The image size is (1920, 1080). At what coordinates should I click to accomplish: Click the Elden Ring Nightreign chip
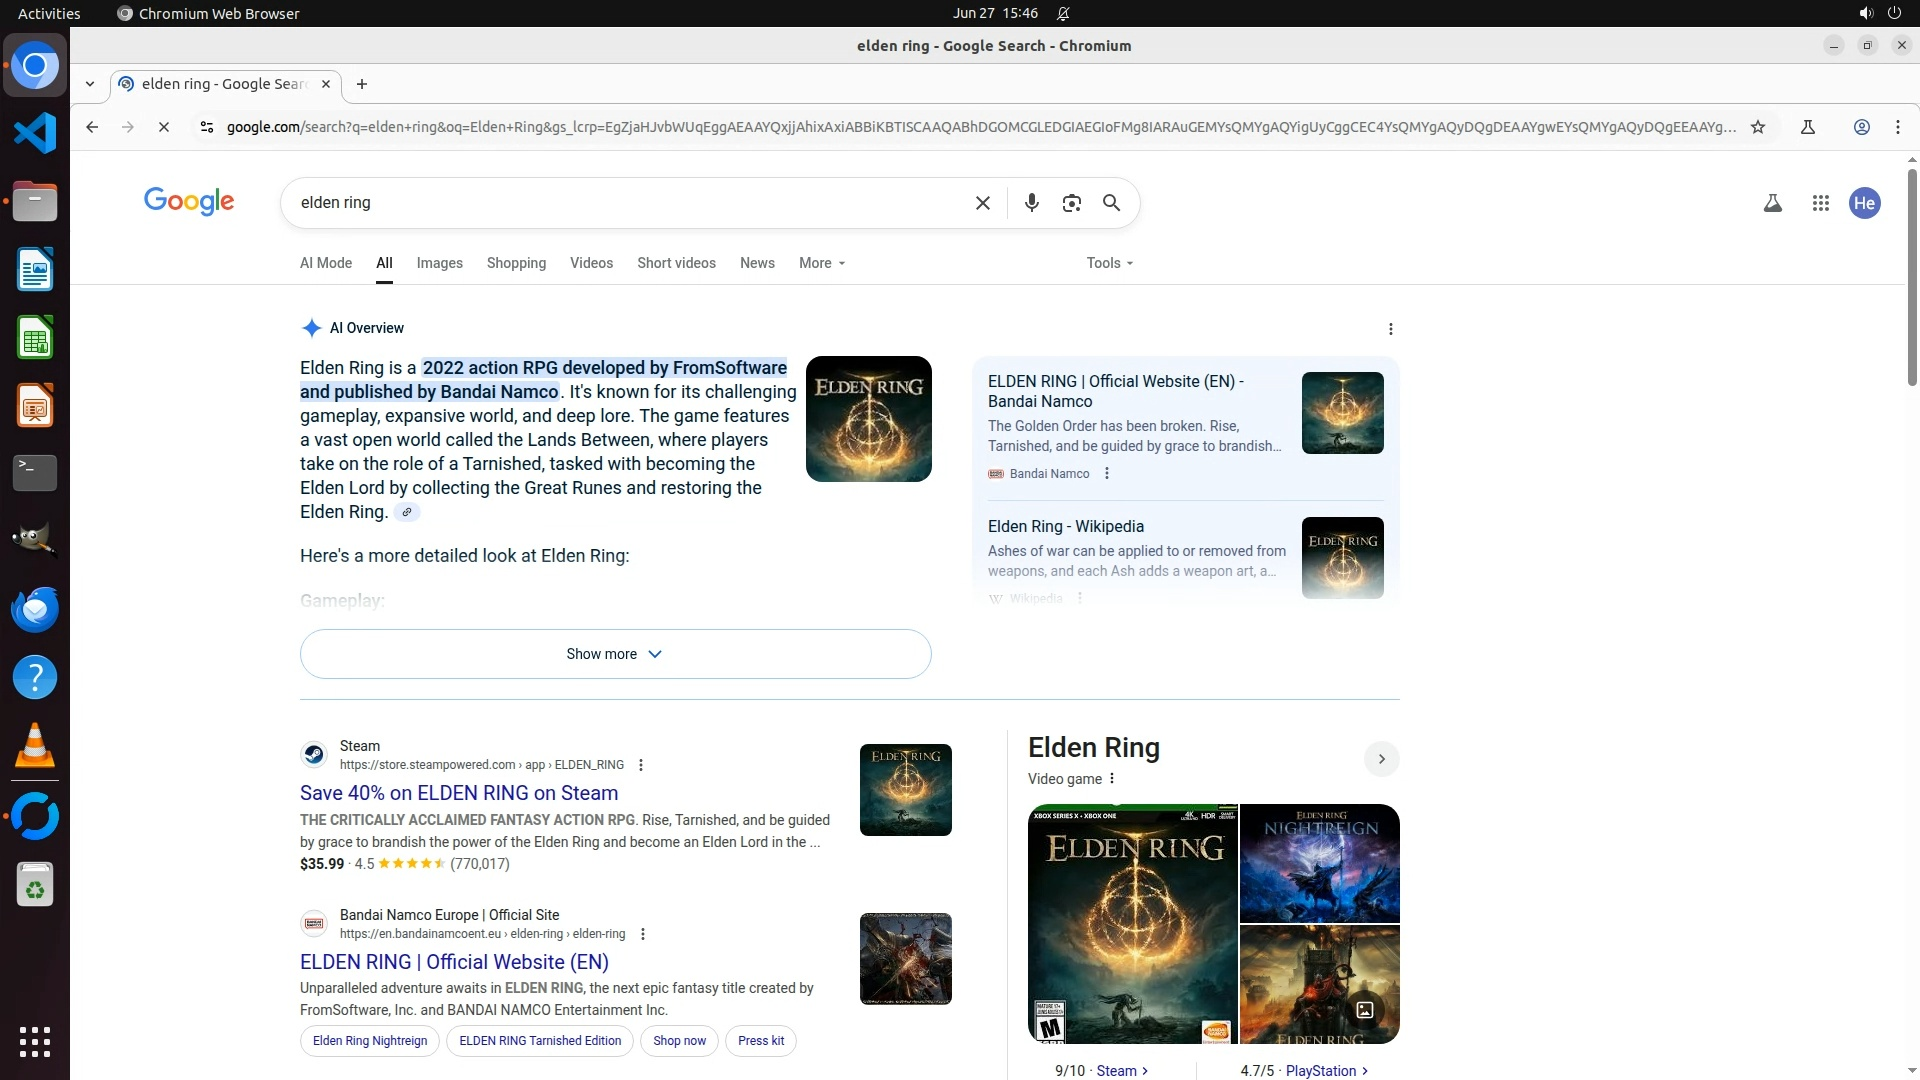point(369,1041)
